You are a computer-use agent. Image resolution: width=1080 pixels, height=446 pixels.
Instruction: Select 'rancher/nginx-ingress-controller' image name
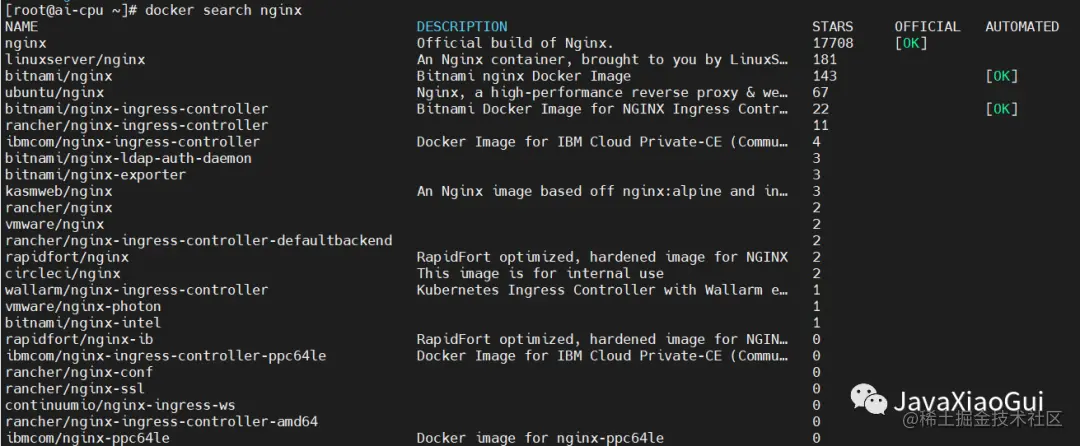click(x=136, y=126)
